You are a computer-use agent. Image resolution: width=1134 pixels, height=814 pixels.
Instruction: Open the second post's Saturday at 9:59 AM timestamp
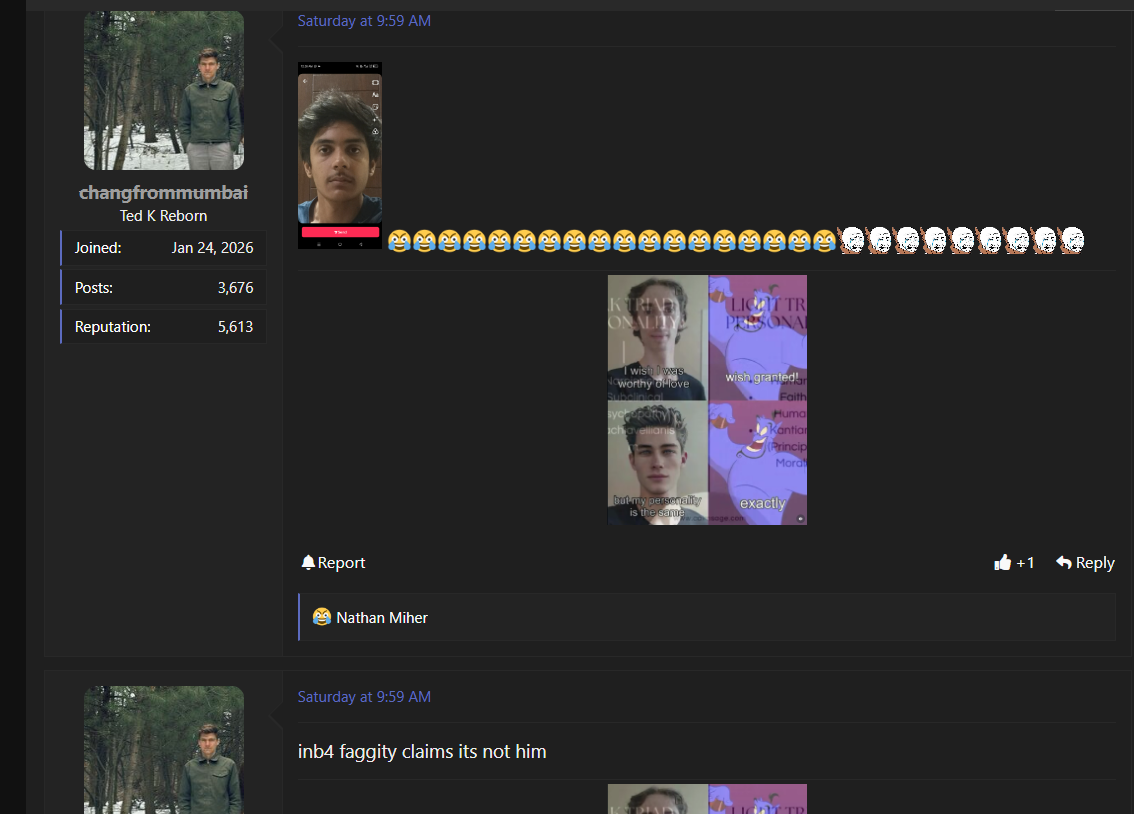pyautogui.click(x=364, y=697)
